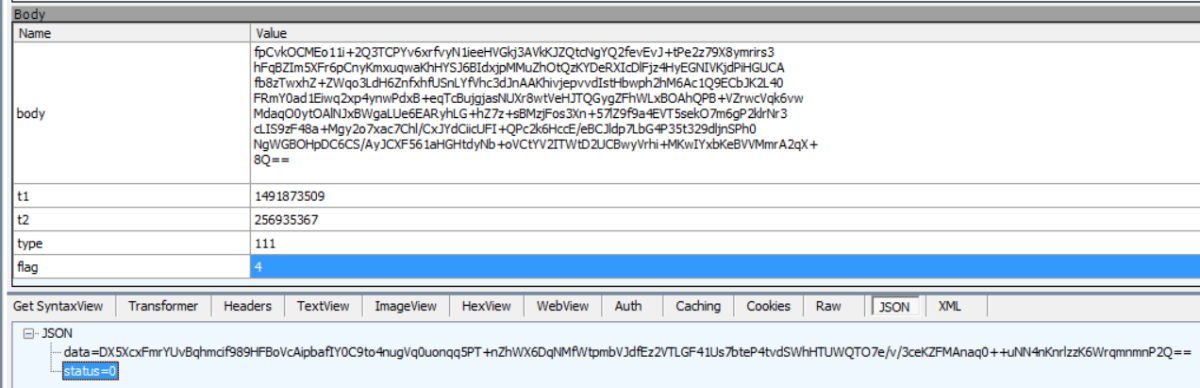The width and height of the screenshot is (1200, 388).
Task: Switch to the Transformer tab
Action: [x=163, y=306]
